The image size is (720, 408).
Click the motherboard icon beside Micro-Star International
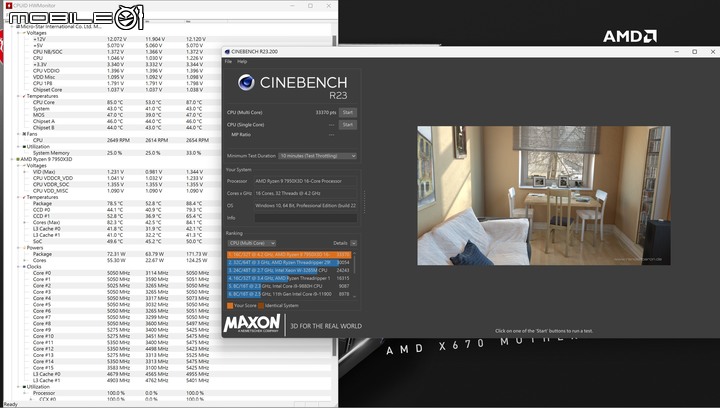(x=18, y=27)
